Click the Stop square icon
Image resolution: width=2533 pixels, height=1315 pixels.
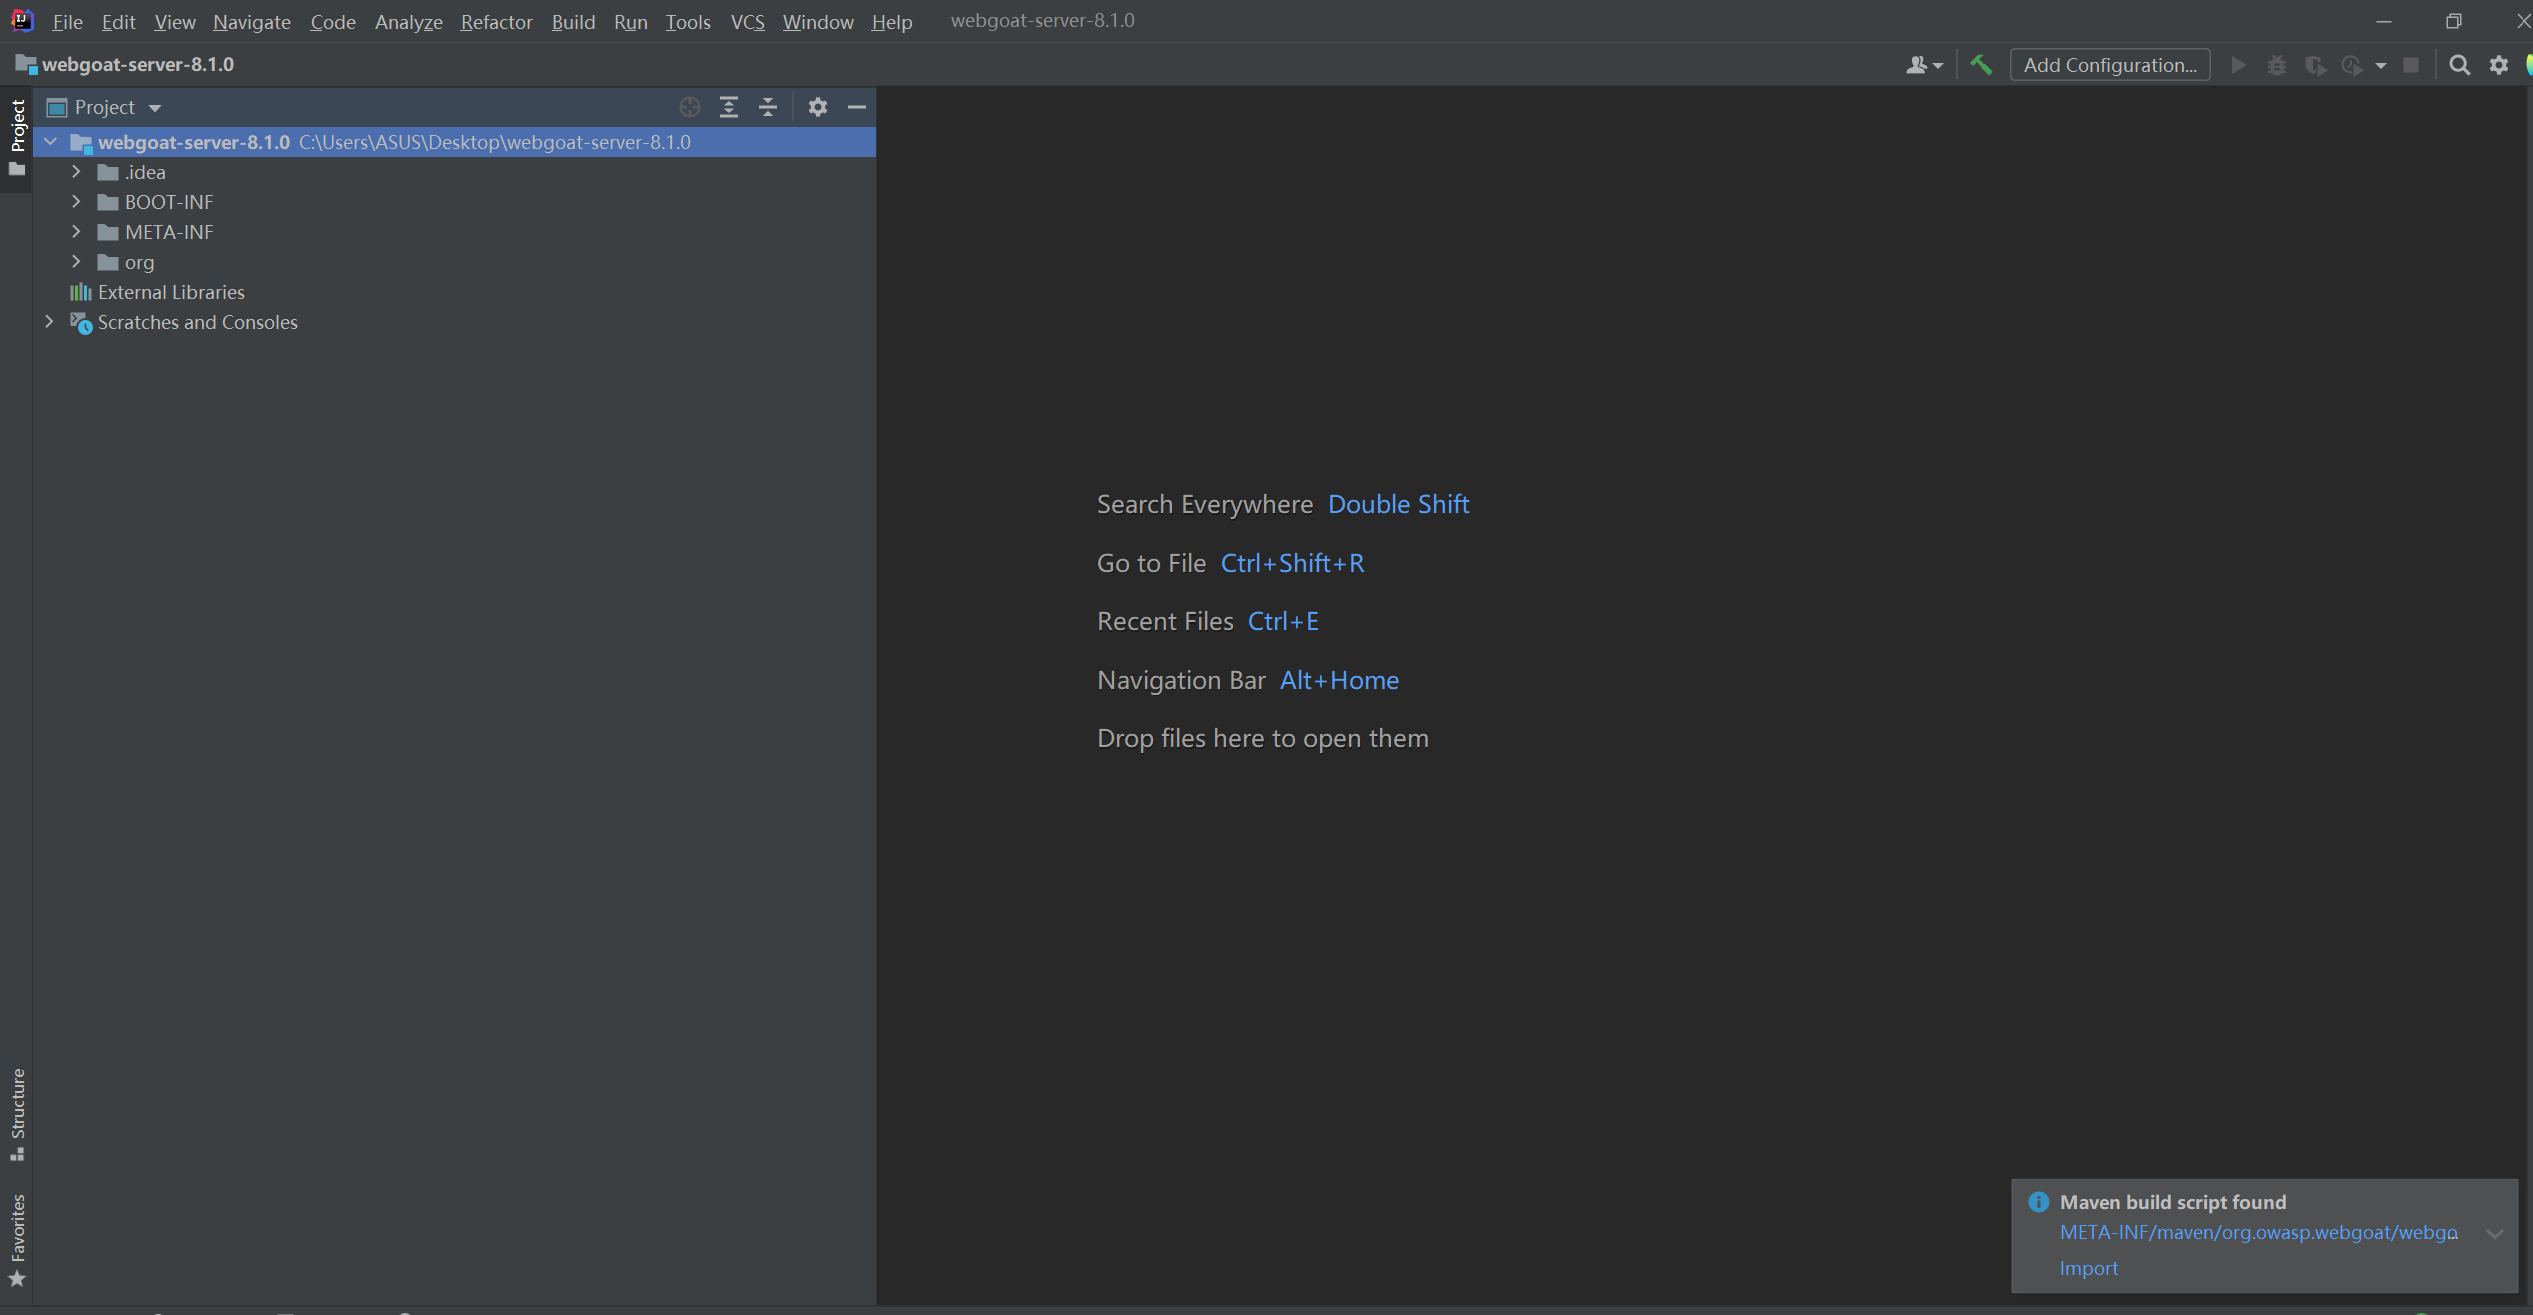(x=2411, y=65)
